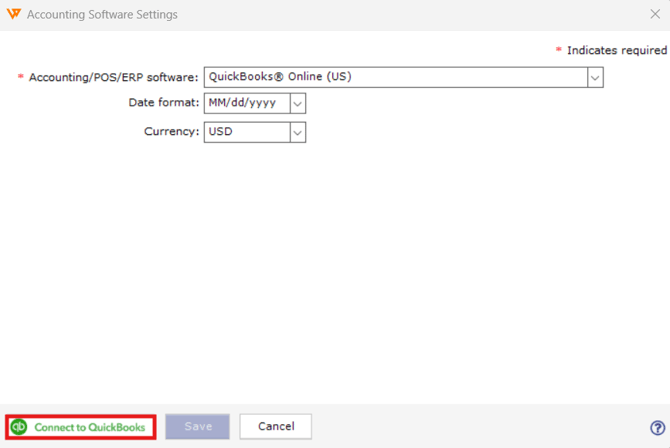The height and width of the screenshot is (448, 670).
Task: Click the Accounting/POS/ERP software label
Action: point(114,77)
